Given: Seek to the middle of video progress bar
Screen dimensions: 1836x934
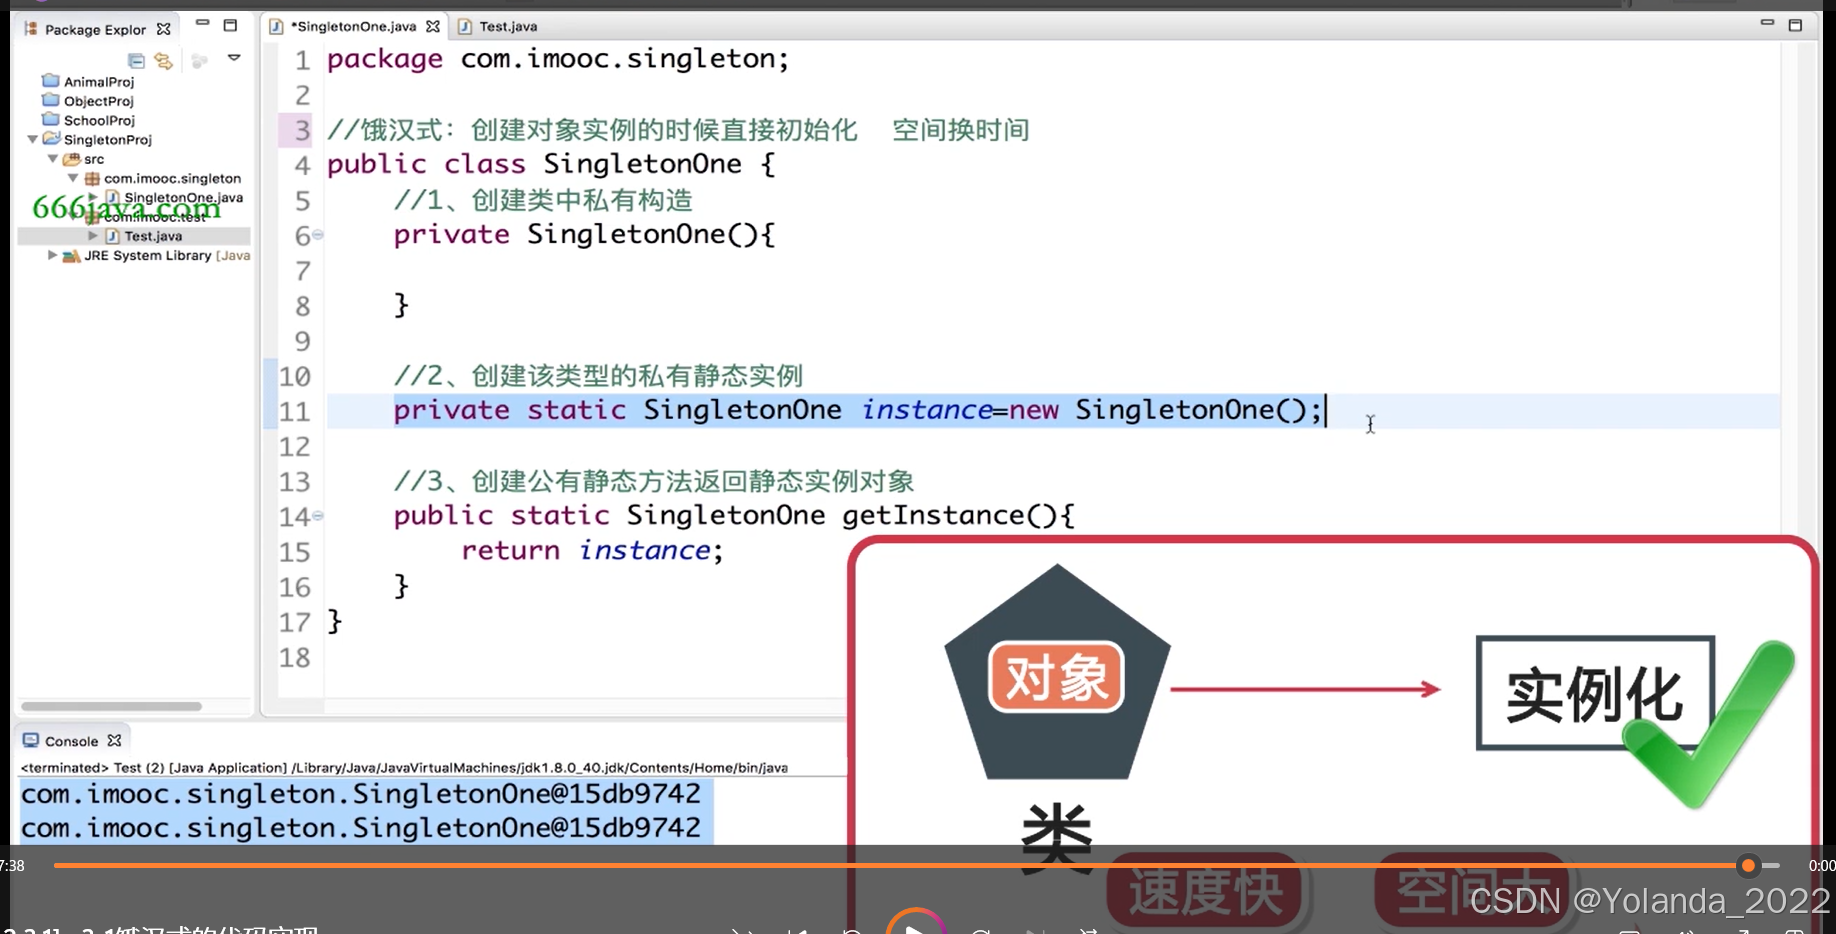Looking at the screenshot, I should 917,865.
